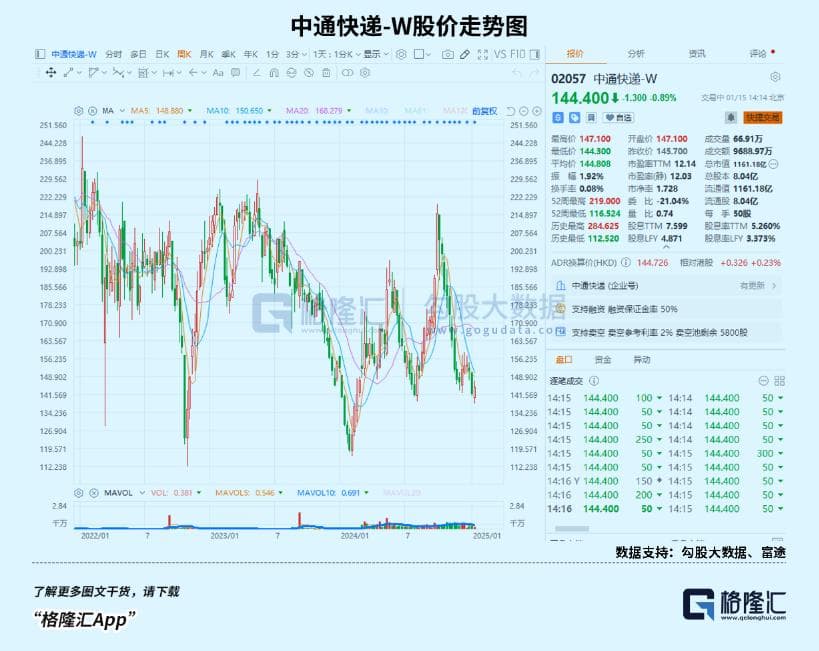This screenshot has height=651, width=819.
Task: Switch to the 资金 tab
Action: (603, 359)
